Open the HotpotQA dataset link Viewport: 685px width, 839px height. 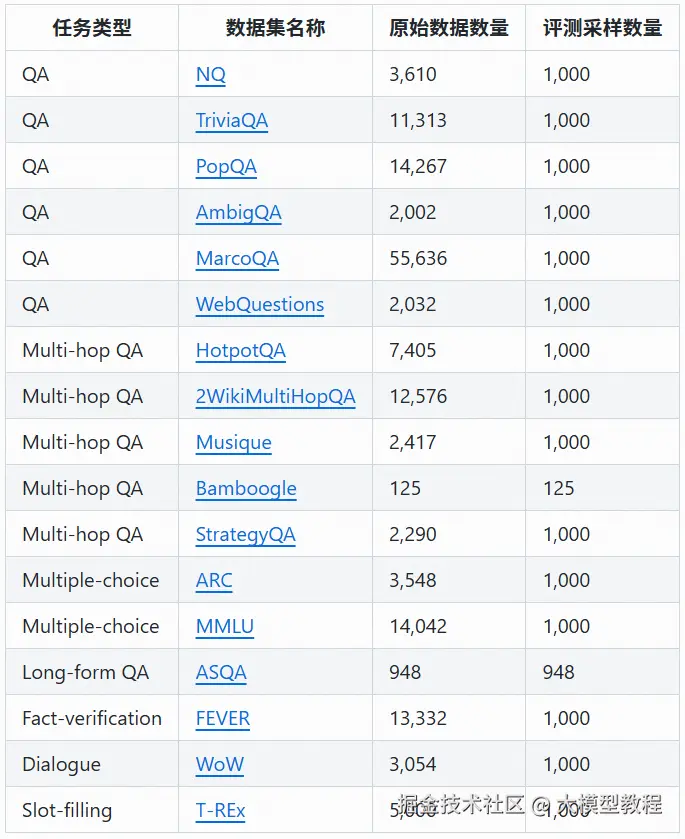pyautogui.click(x=241, y=351)
